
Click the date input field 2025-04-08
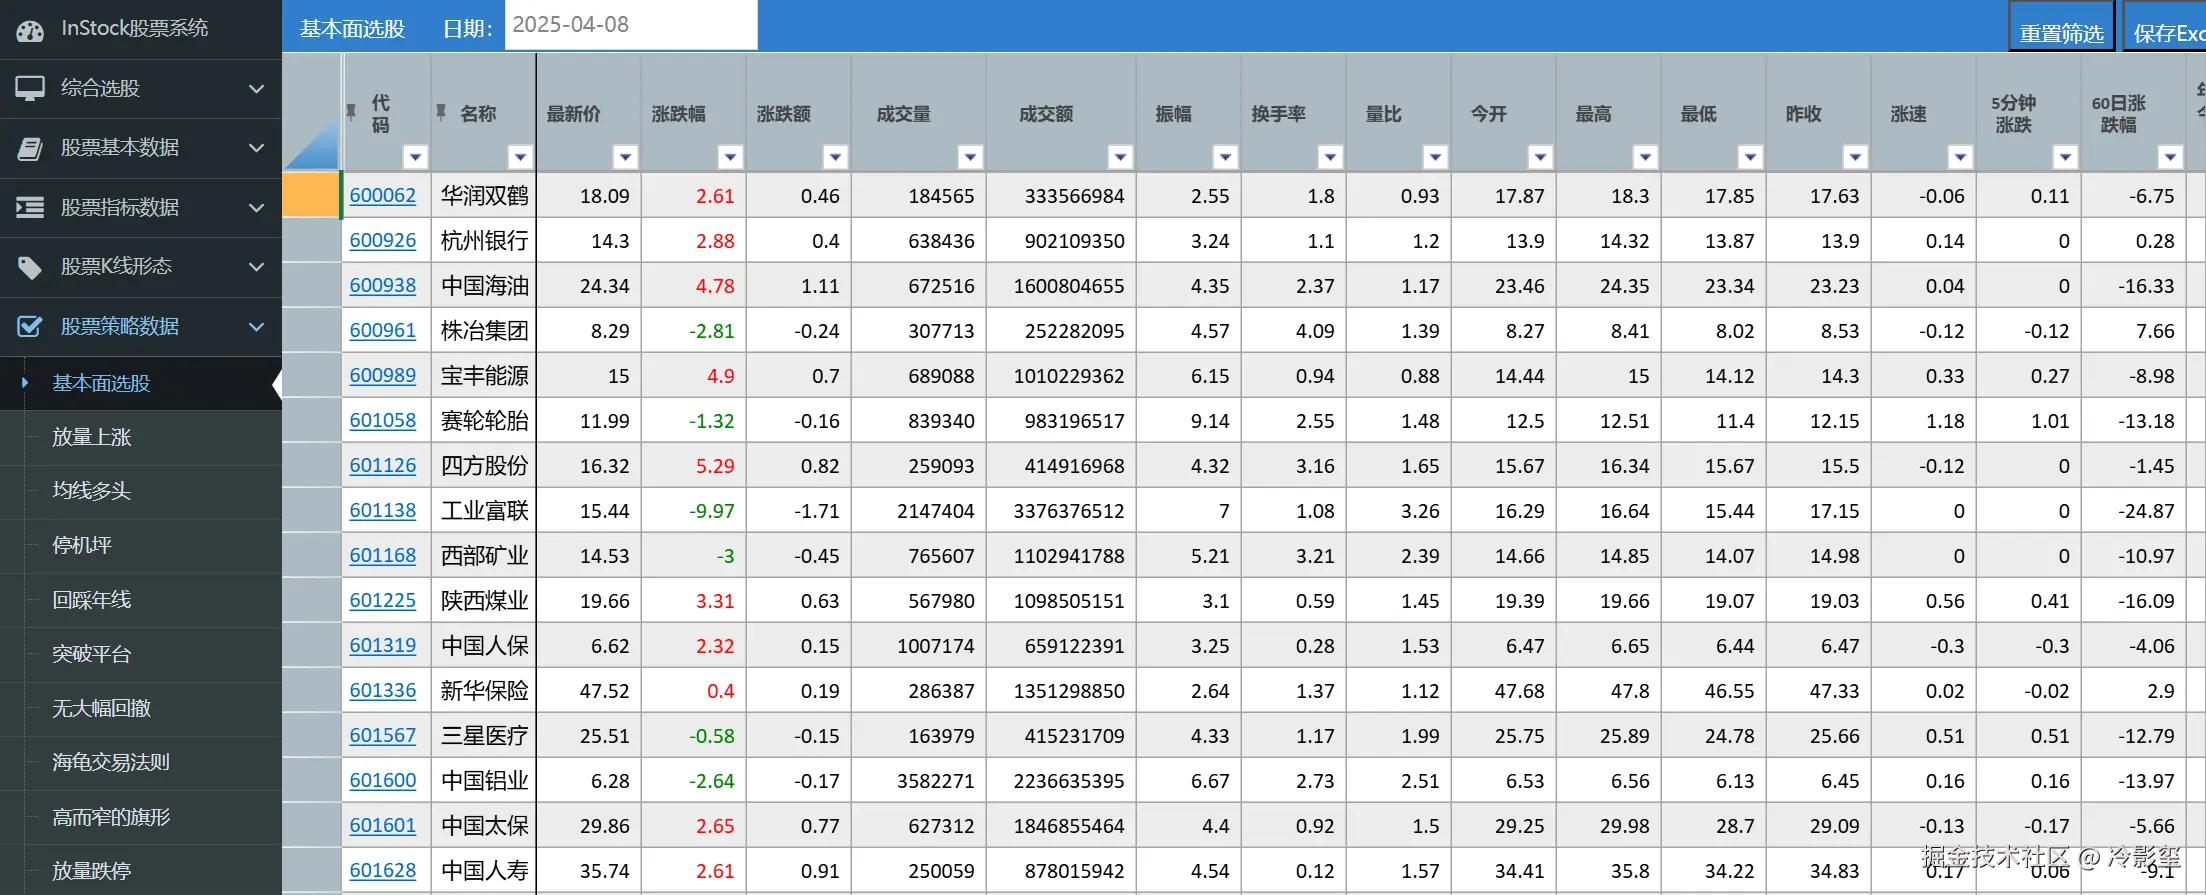tap(631, 25)
